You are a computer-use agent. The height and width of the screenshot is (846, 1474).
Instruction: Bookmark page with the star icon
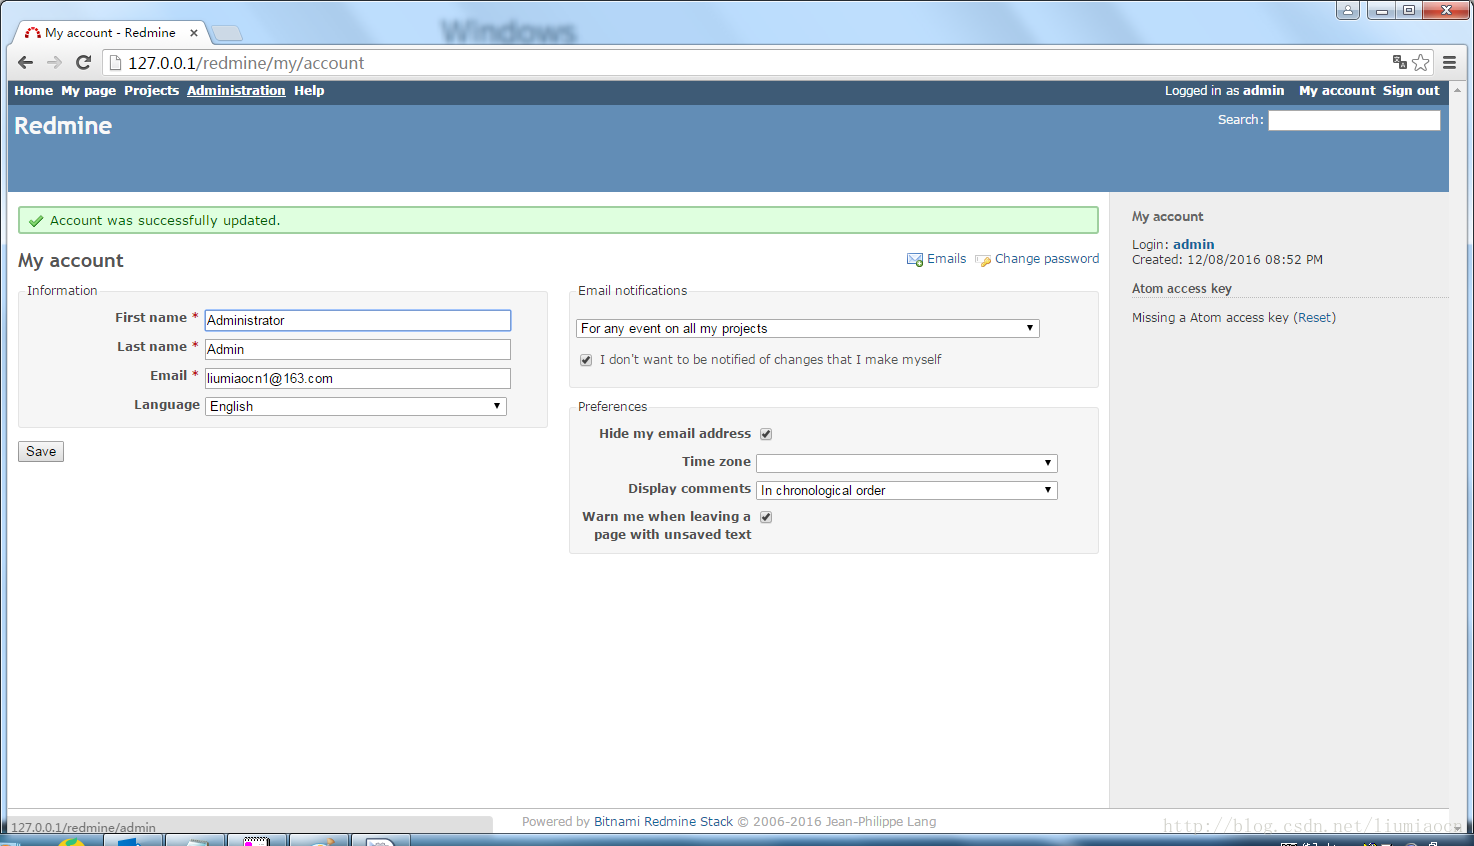point(1421,62)
